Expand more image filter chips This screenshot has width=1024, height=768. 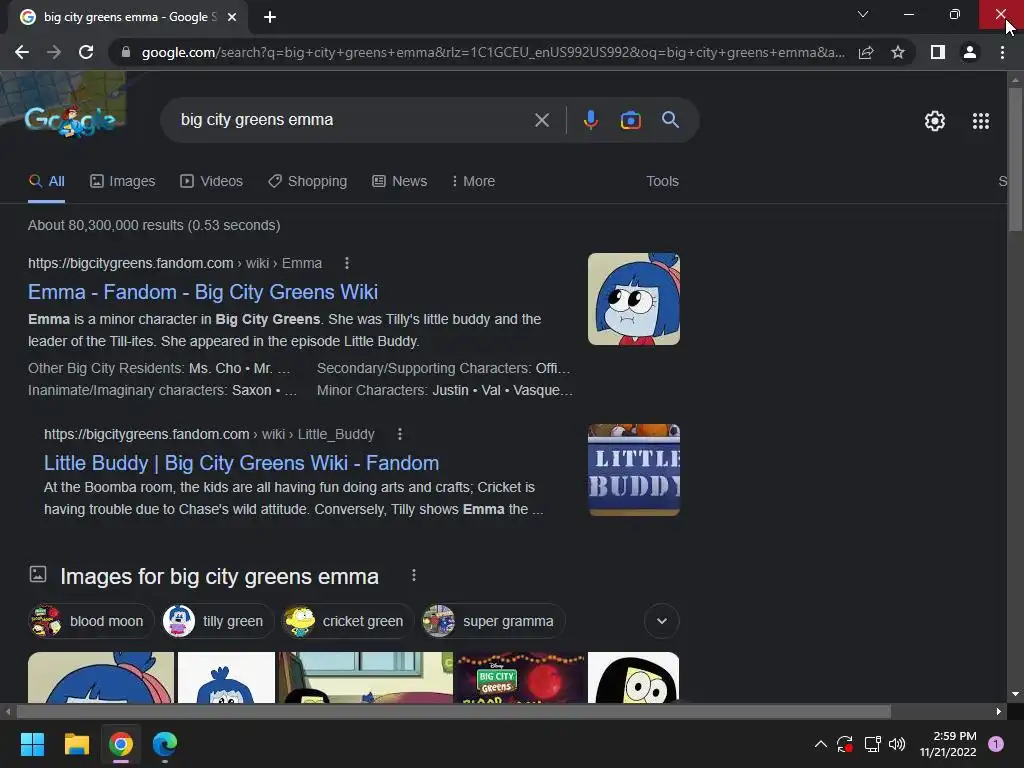point(662,621)
